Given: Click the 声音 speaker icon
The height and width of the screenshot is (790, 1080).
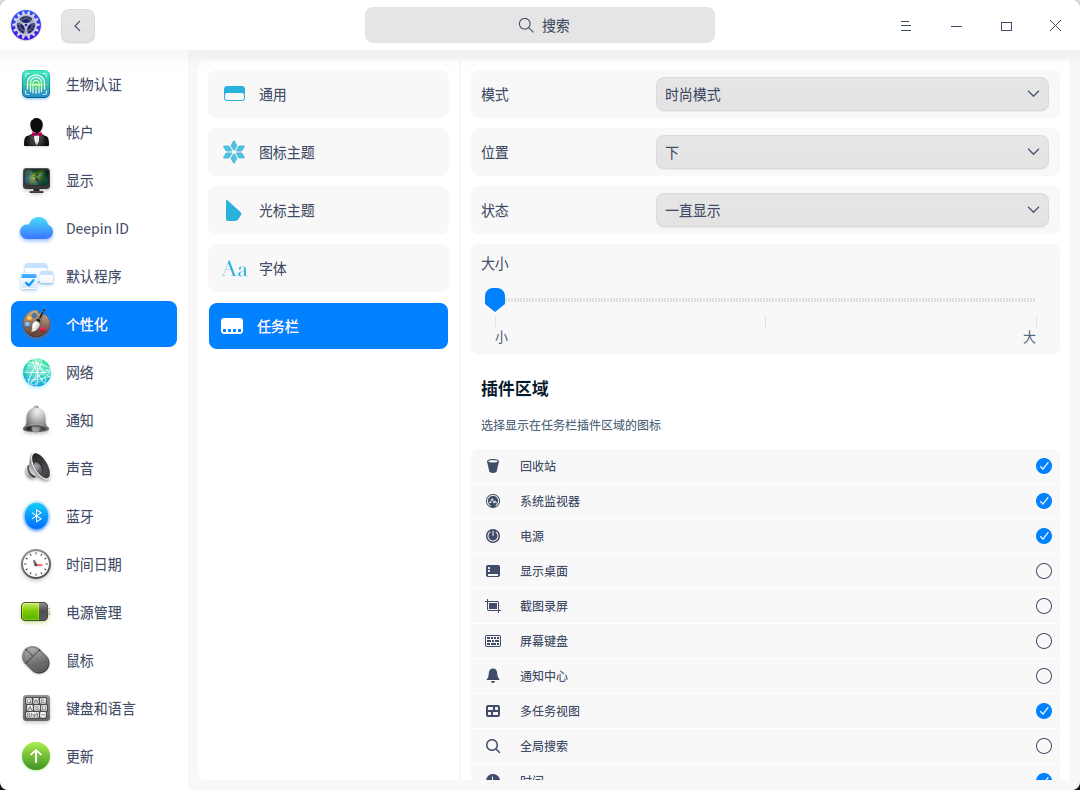Looking at the screenshot, I should coord(36,469).
